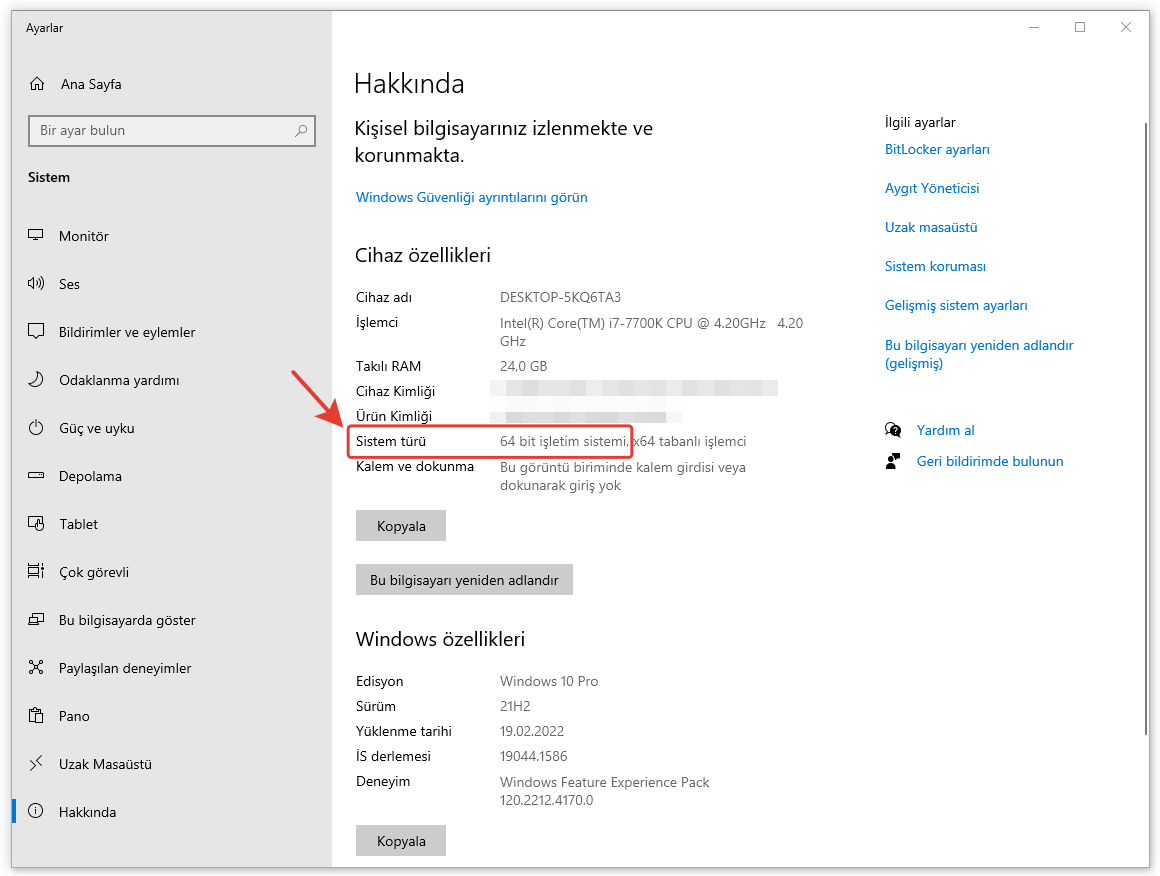Click the Depolama storage icon
1160x876 pixels.
[x=36, y=476]
